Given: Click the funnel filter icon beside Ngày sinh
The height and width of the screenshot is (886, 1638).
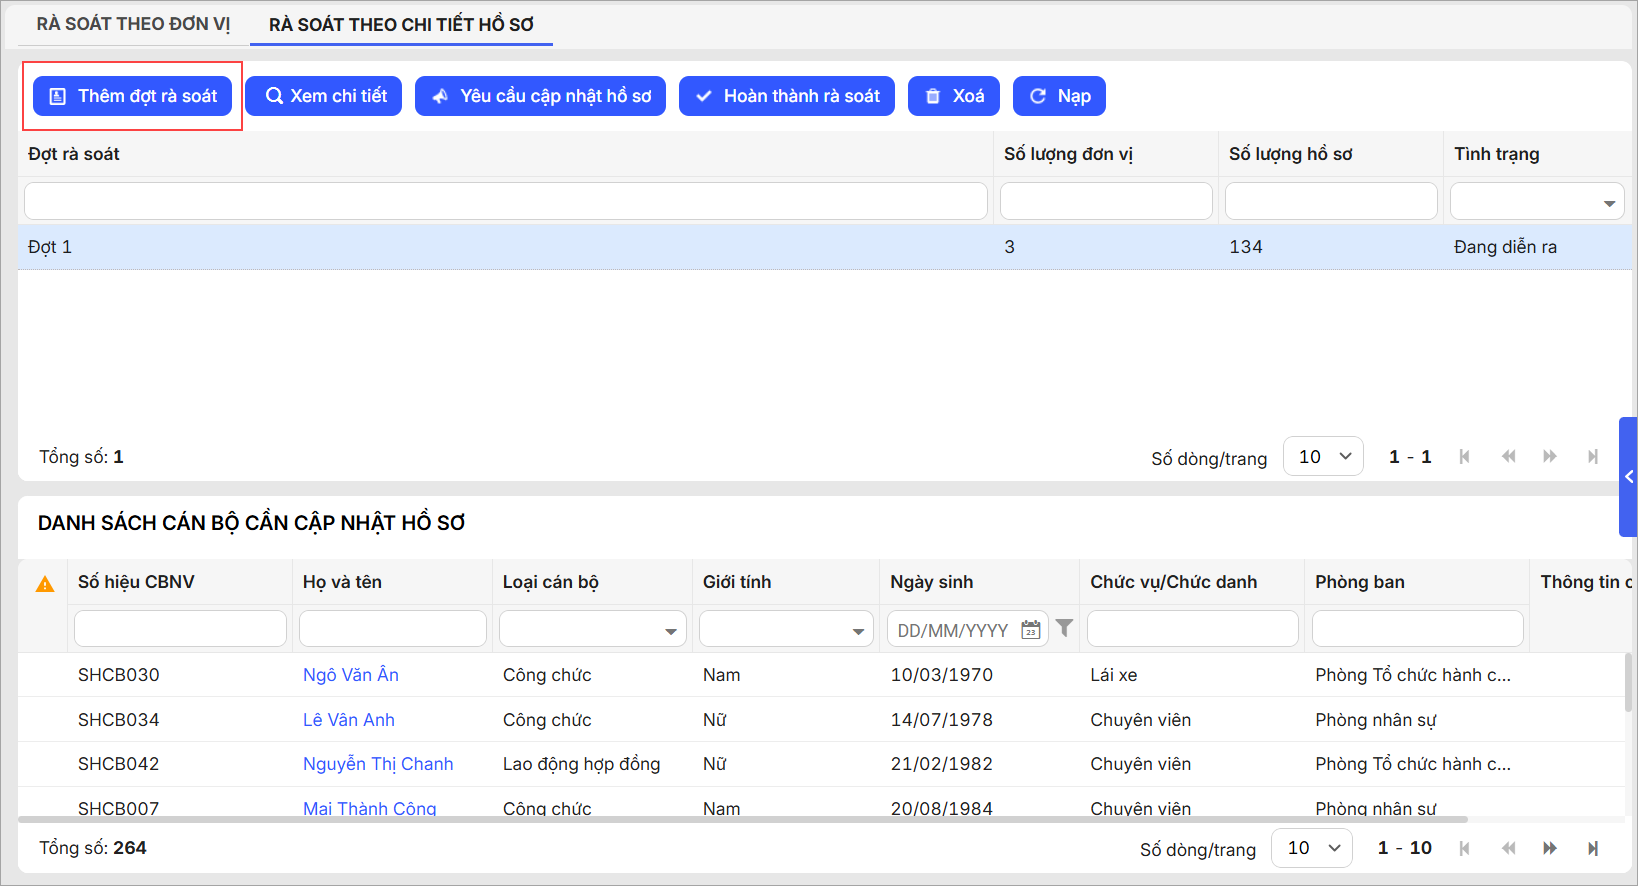Looking at the screenshot, I should coord(1064,628).
